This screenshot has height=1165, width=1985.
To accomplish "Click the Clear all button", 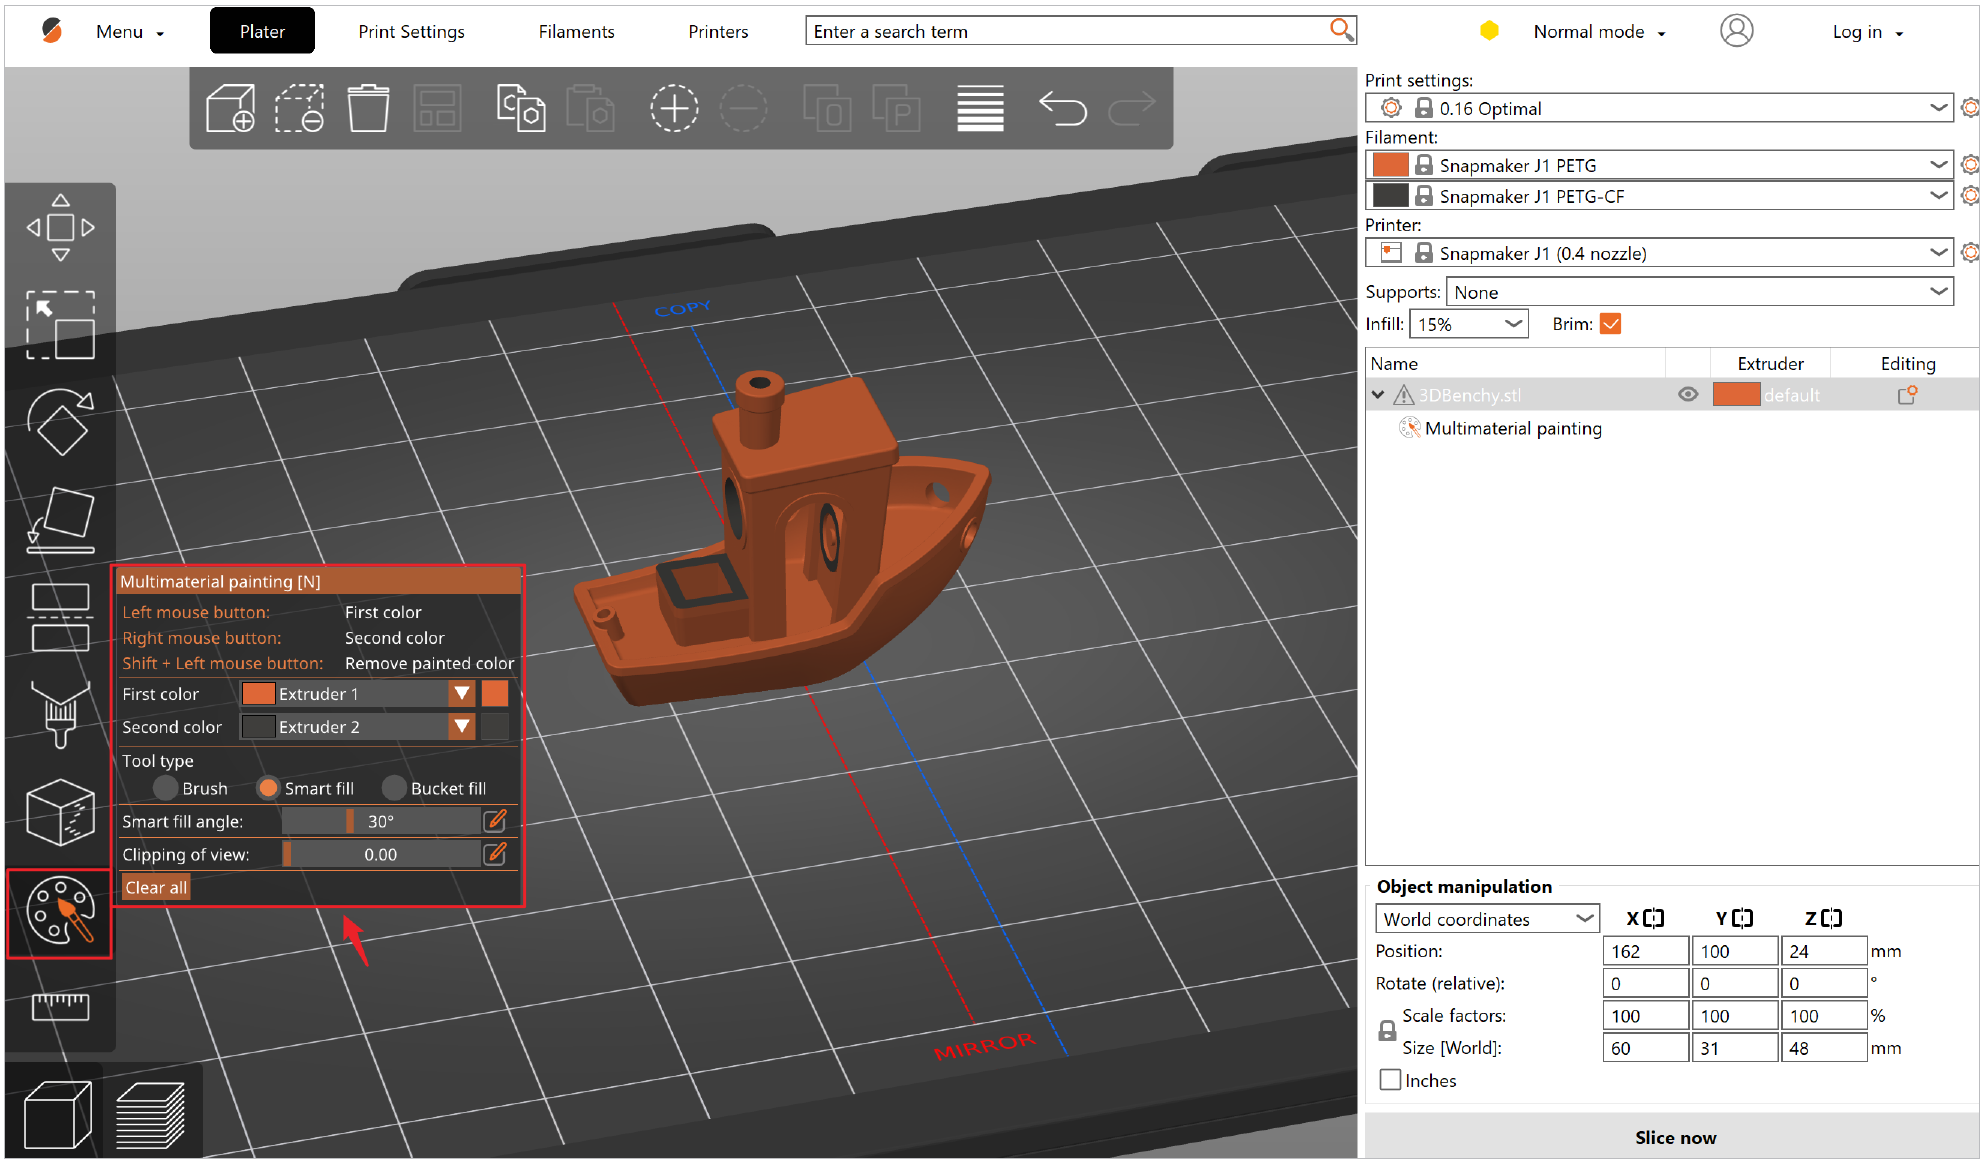I will click(x=156, y=887).
